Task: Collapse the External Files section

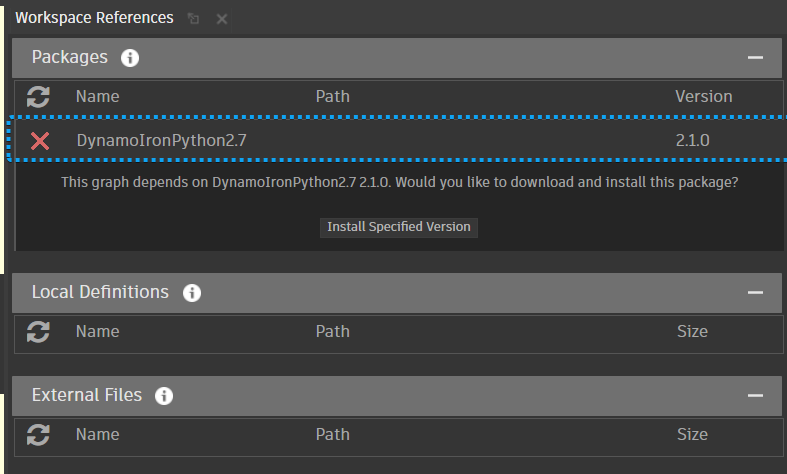Action: tap(755, 396)
